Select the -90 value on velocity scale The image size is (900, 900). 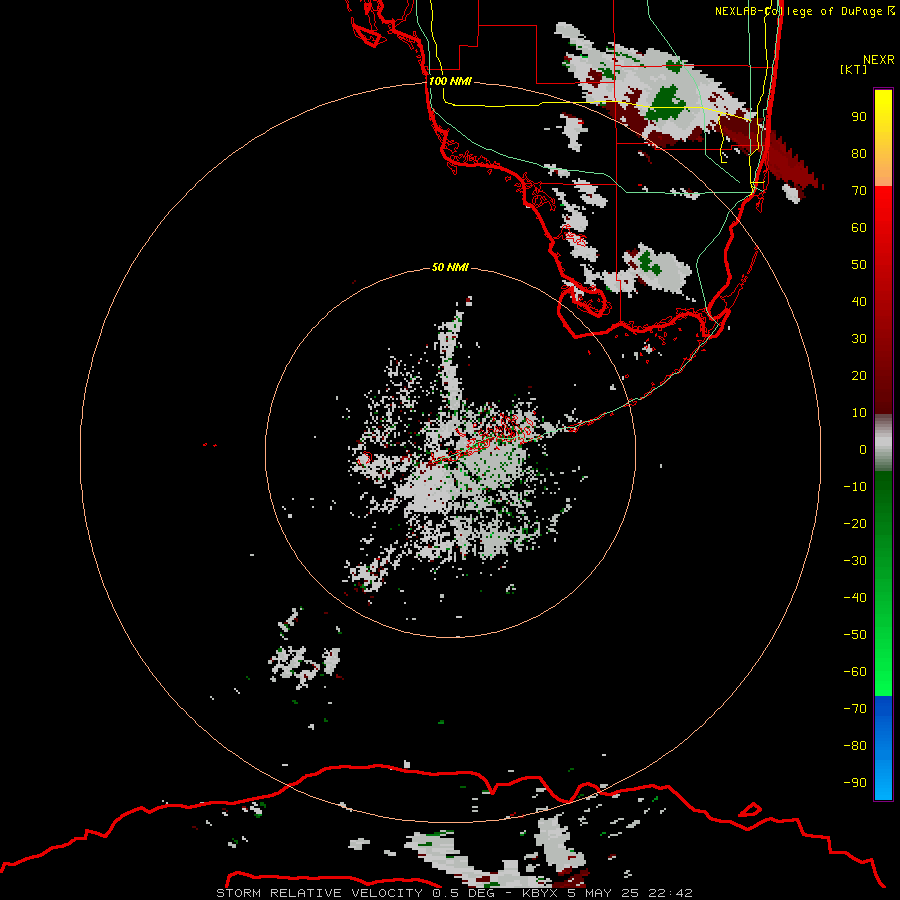click(855, 783)
